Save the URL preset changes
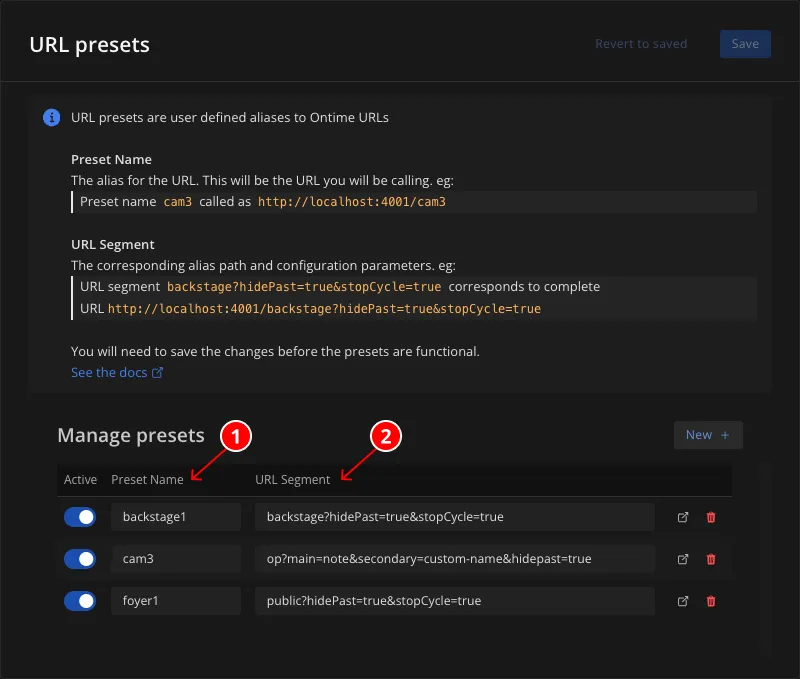Image resolution: width=800 pixels, height=679 pixels. [745, 43]
